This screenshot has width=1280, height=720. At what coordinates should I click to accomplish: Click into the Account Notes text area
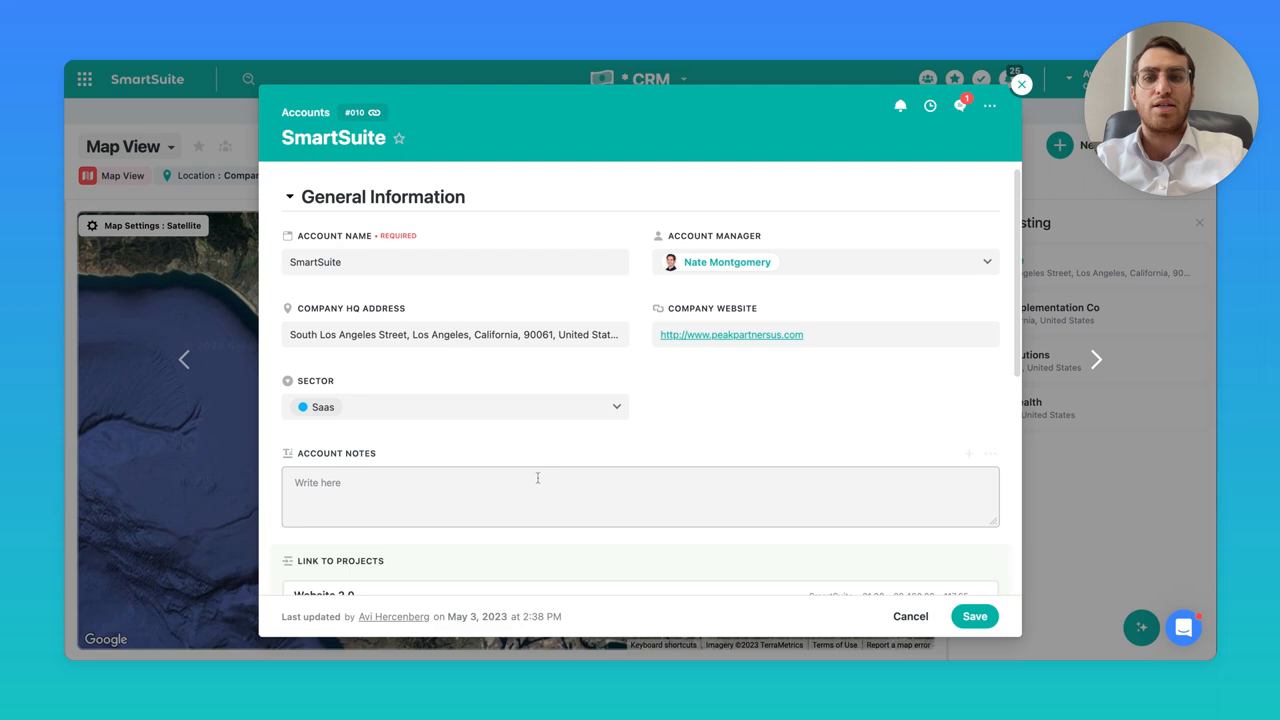click(640, 497)
